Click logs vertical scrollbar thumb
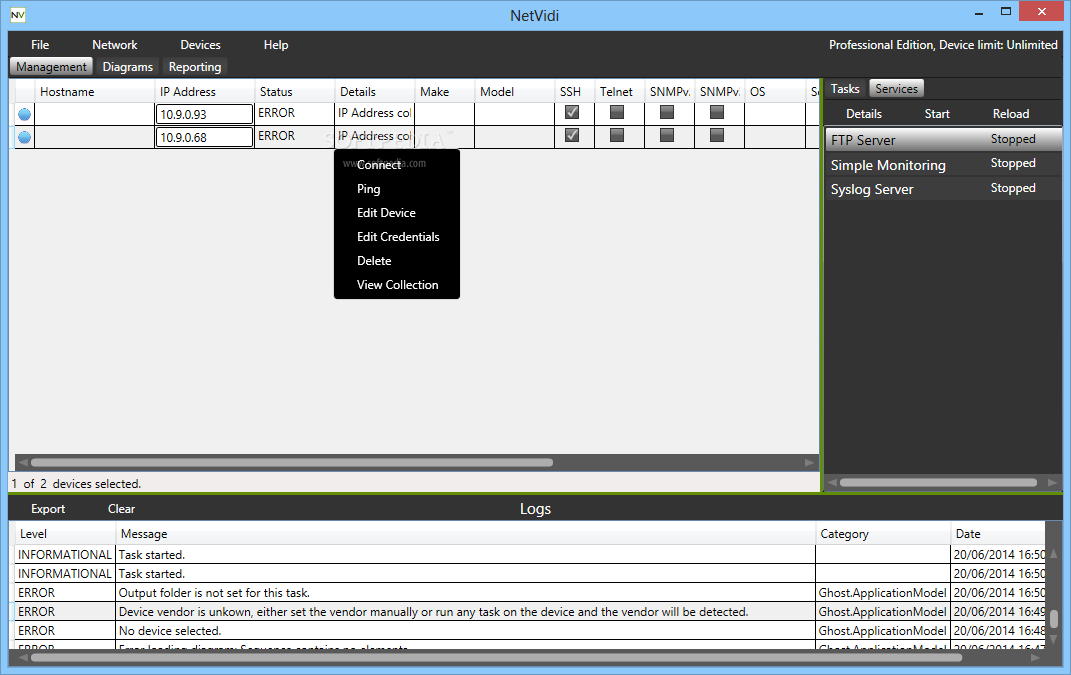 1054,619
